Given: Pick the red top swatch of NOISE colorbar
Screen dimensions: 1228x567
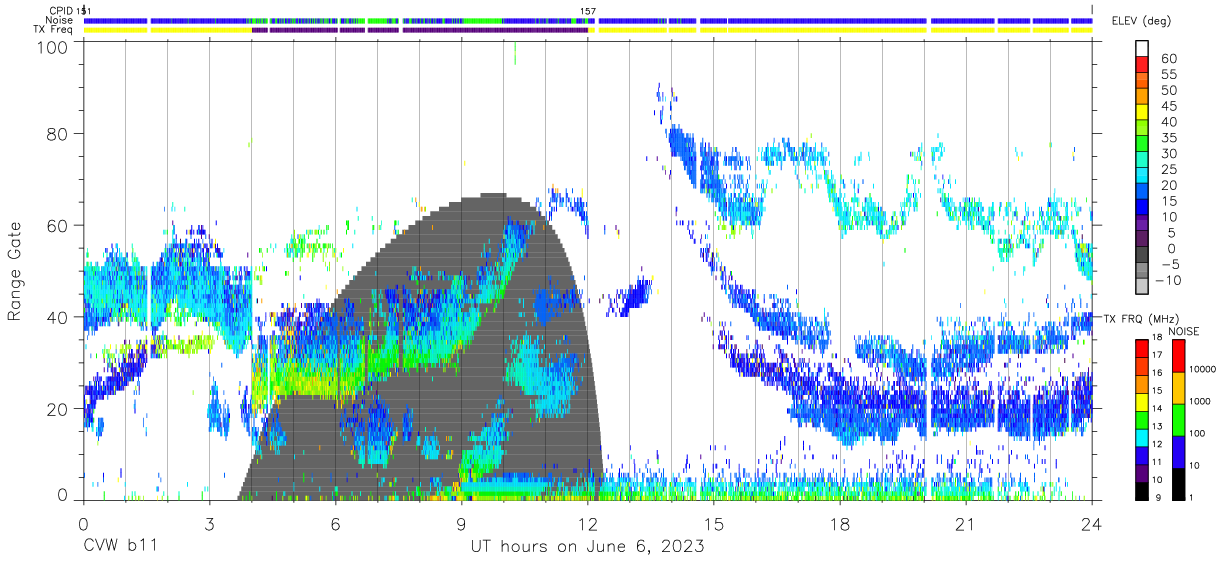Looking at the screenshot, I should pos(1178,355).
